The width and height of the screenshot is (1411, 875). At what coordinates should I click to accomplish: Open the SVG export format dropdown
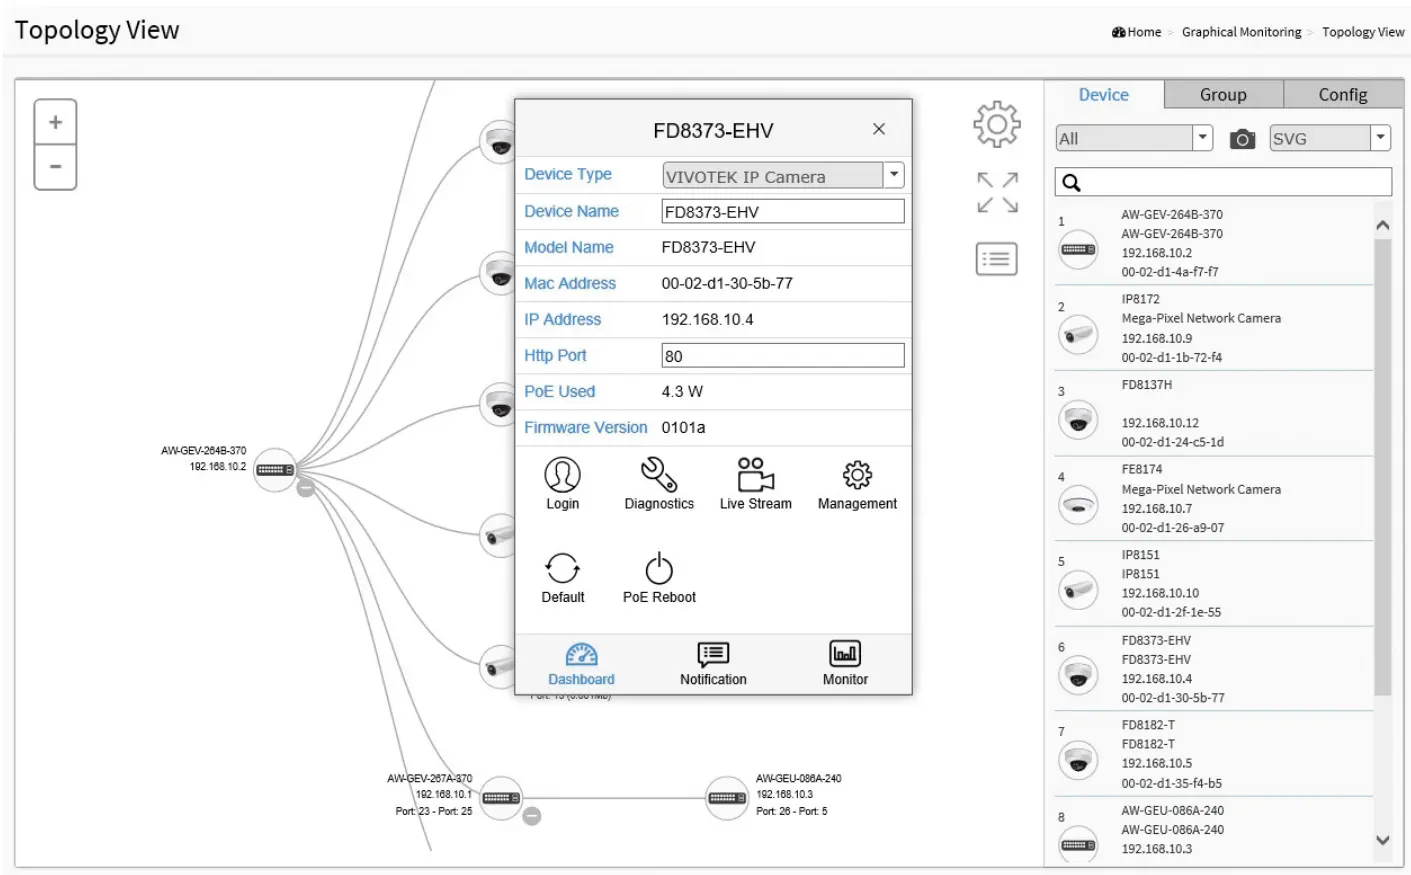pos(1380,138)
